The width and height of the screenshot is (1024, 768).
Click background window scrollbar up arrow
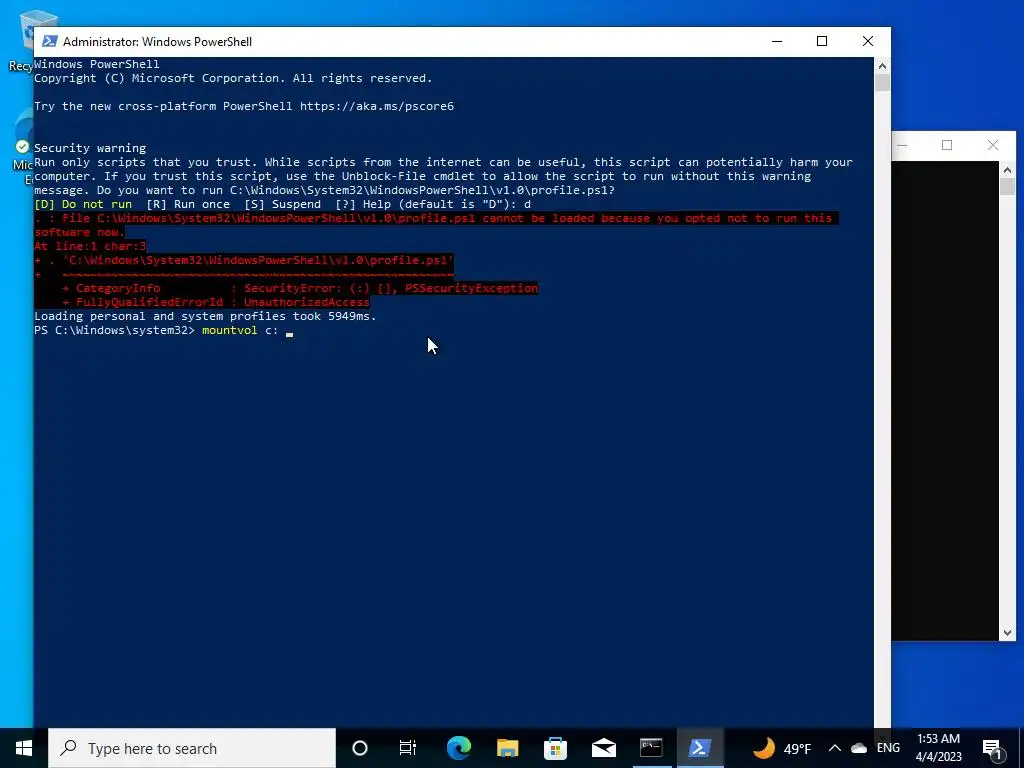(1007, 170)
